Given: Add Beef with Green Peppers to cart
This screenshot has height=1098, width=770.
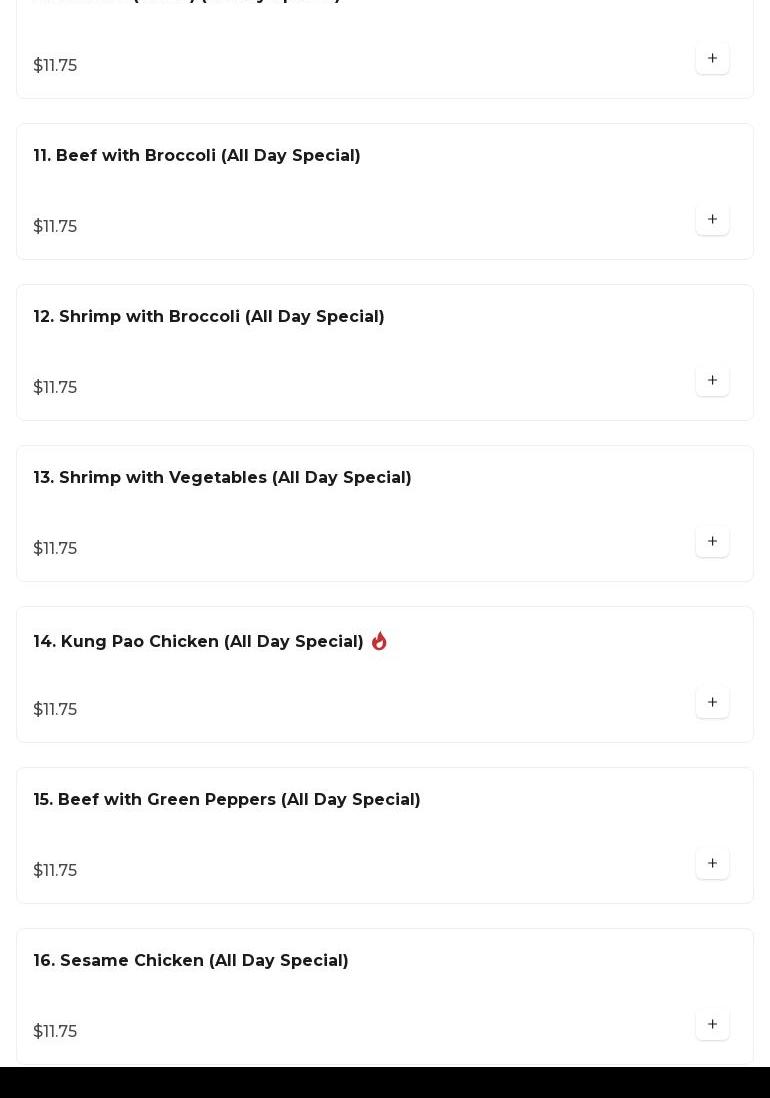Looking at the screenshot, I should tap(712, 864).
